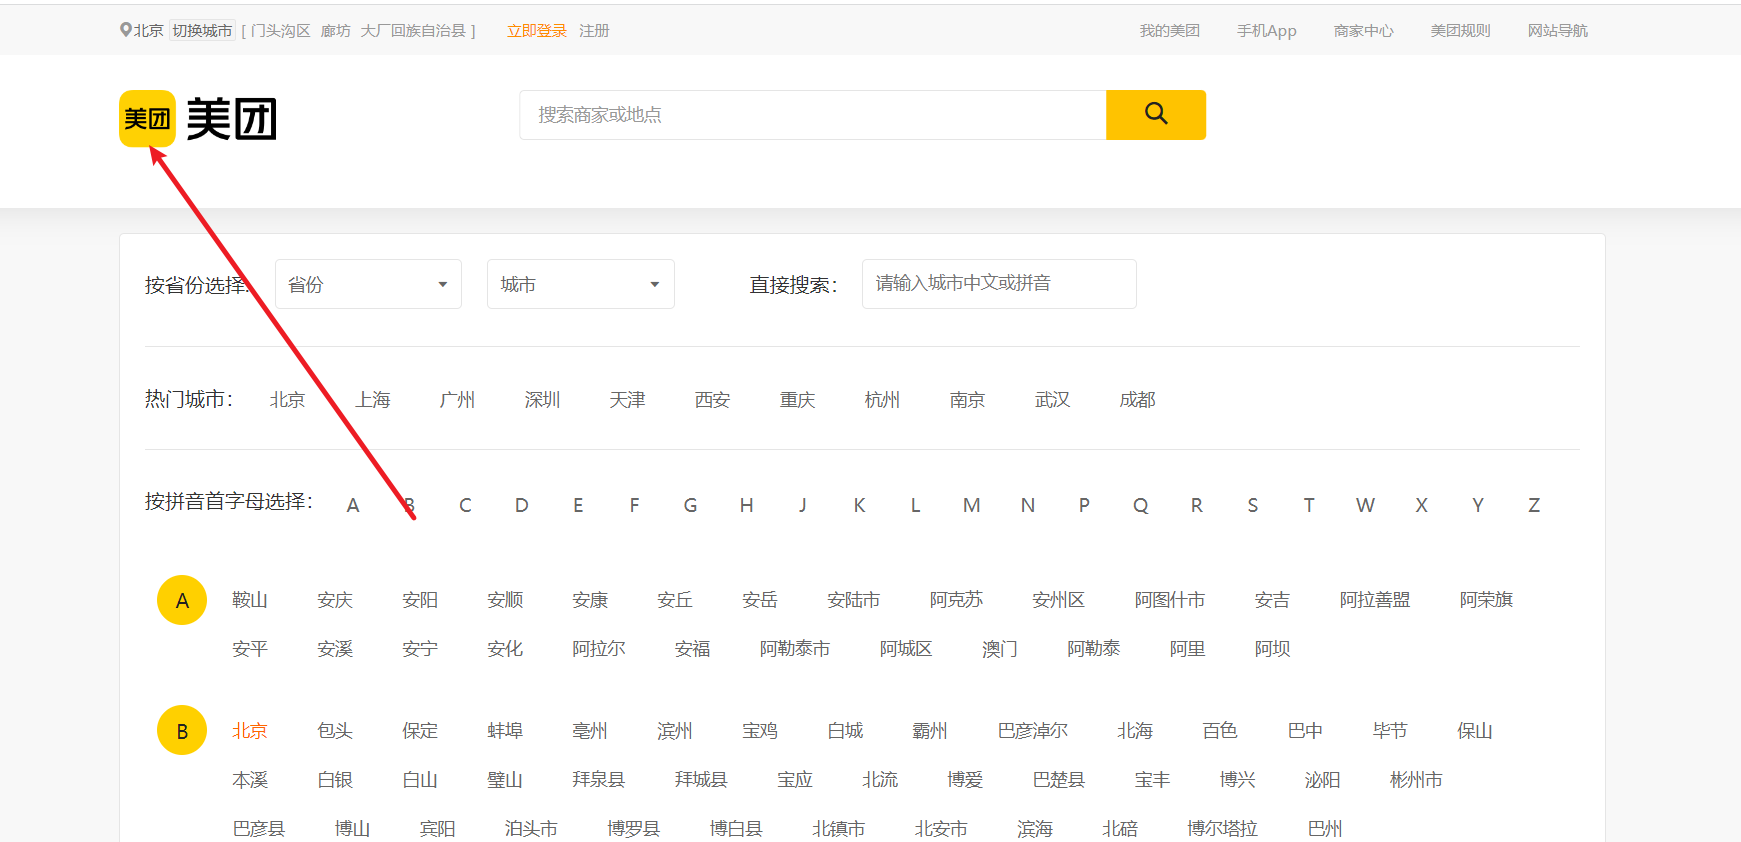Click the 大厂回族自治县 nearby link
The height and width of the screenshot is (842, 1741).
[413, 31]
